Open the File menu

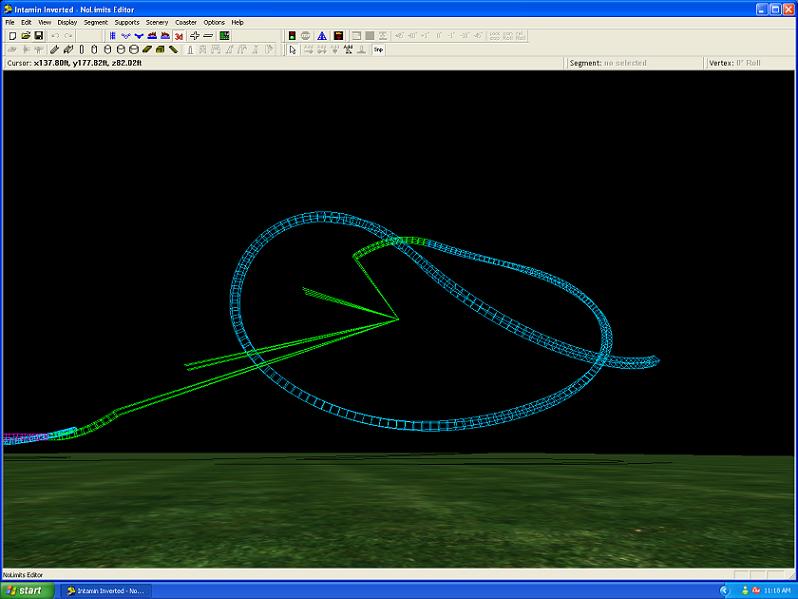(10, 22)
